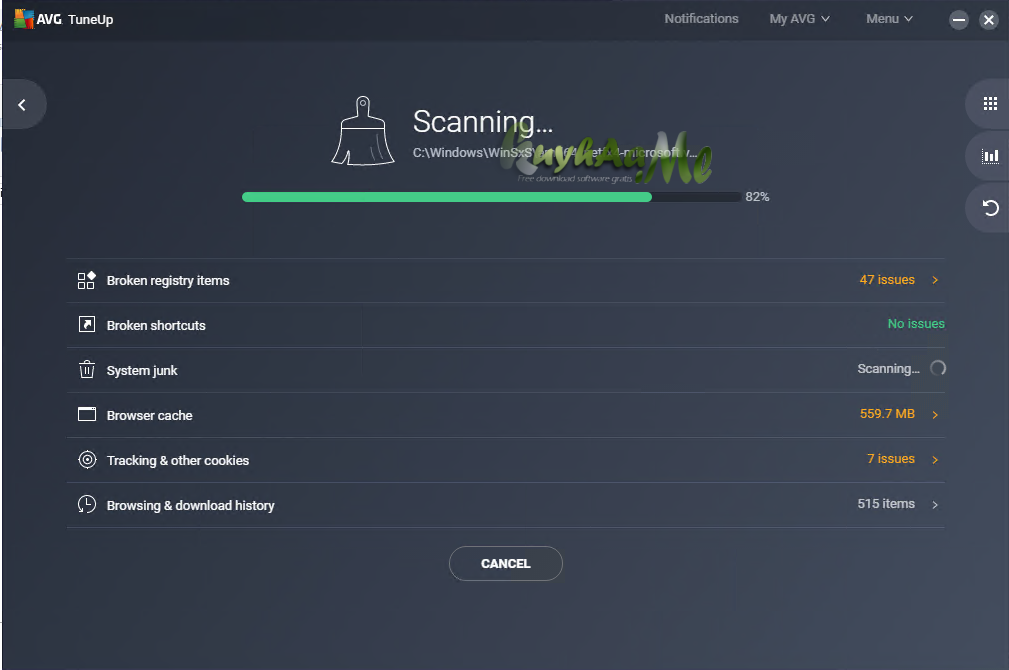Click the rescue center undo icon
Image resolution: width=1009 pixels, height=670 pixels.
pyautogui.click(x=990, y=208)
